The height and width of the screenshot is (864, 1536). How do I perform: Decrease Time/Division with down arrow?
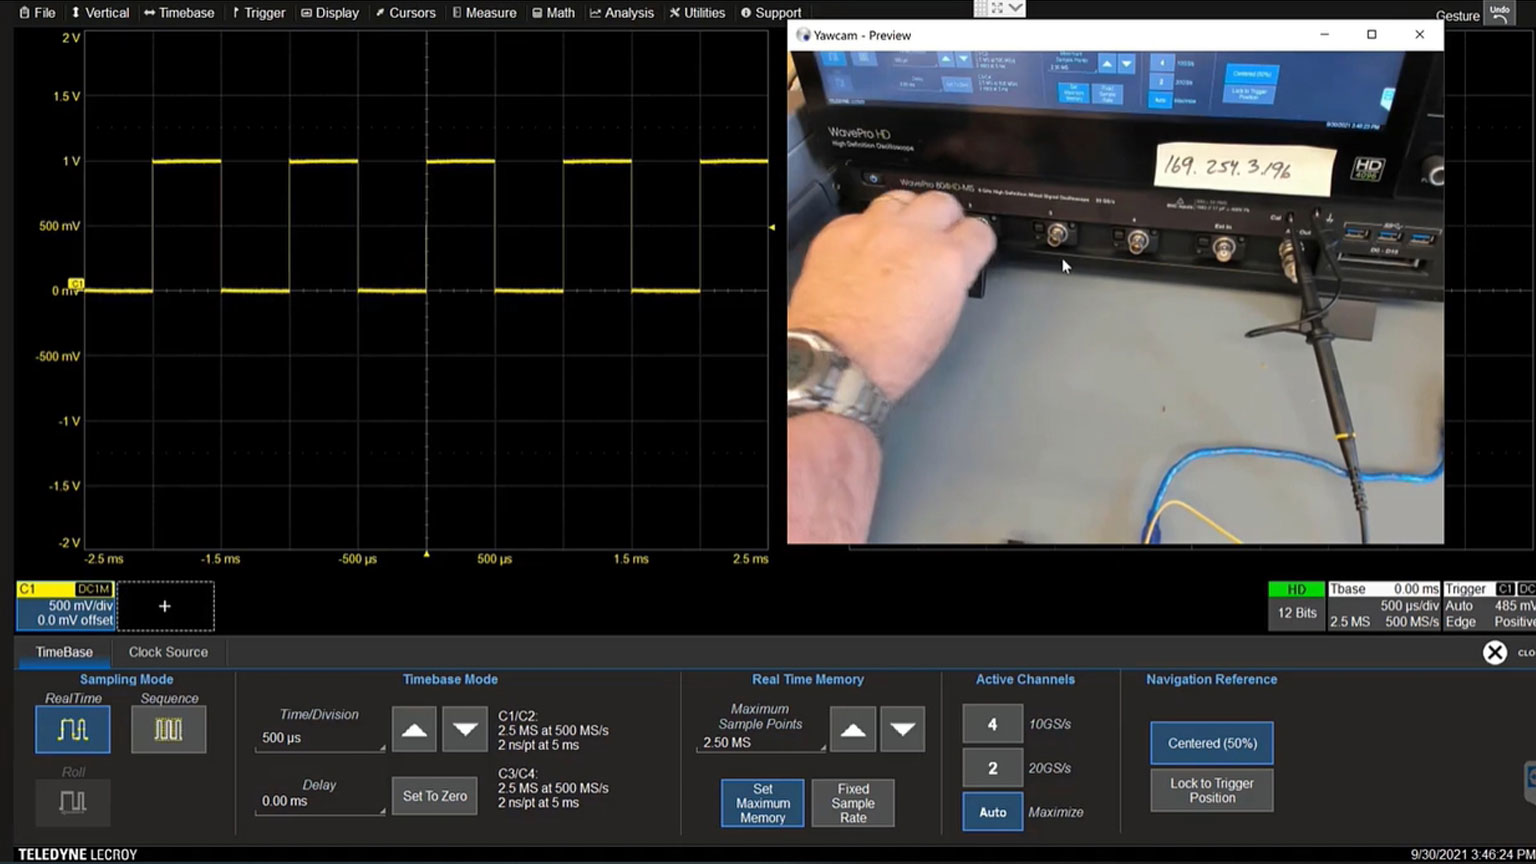click(x=465, y=729)
